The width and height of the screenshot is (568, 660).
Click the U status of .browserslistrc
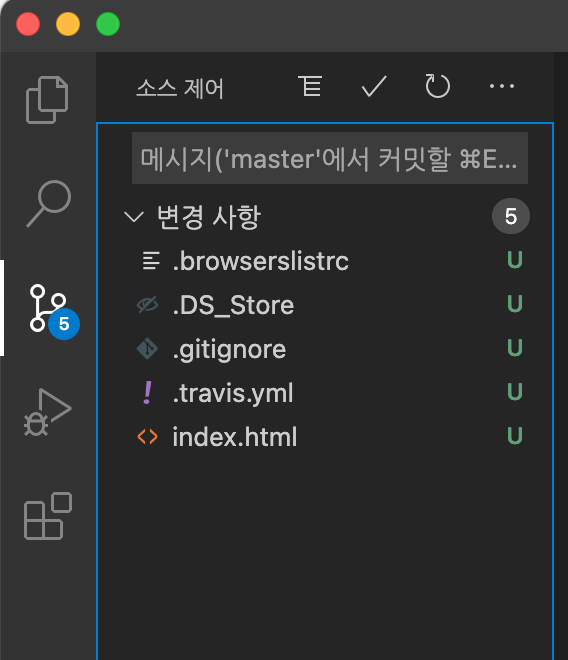click(x=515, y=260)
